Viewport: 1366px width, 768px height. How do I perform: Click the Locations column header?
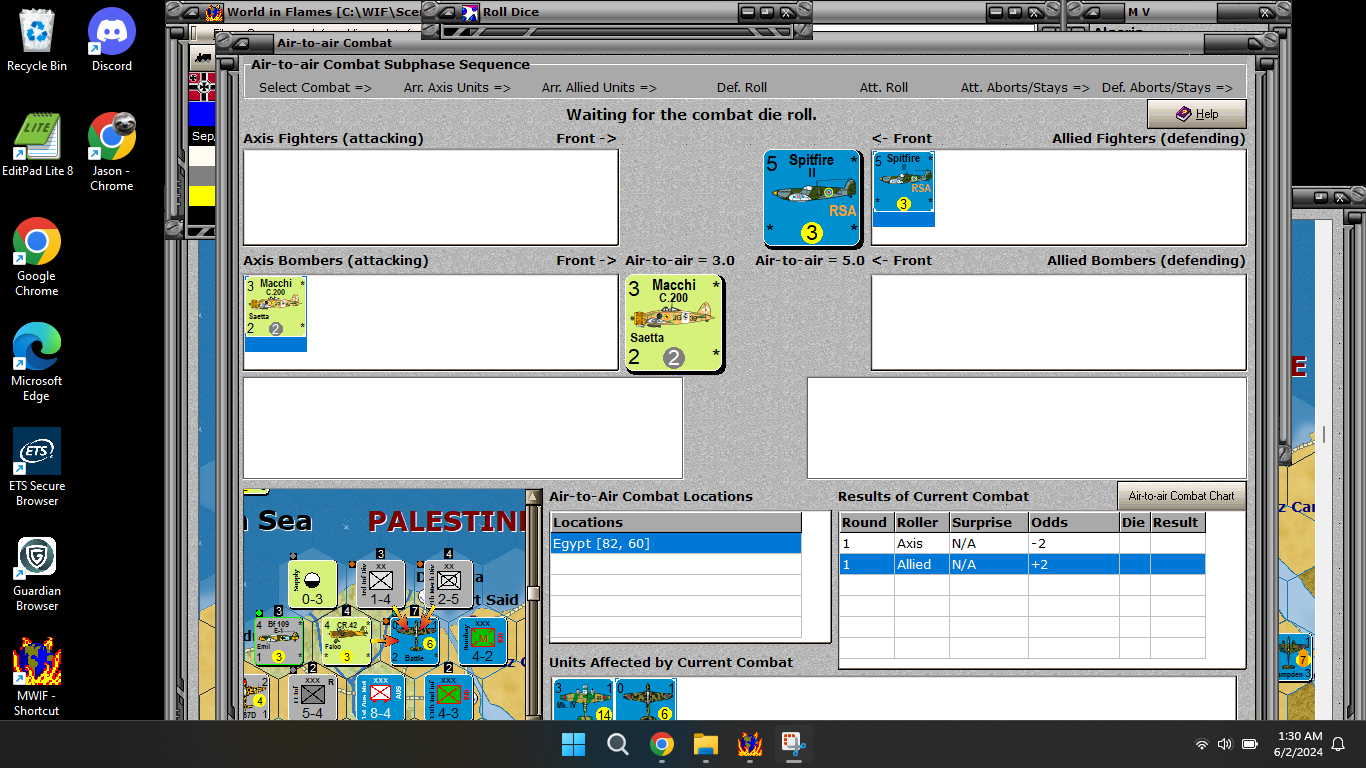(676, 522)
